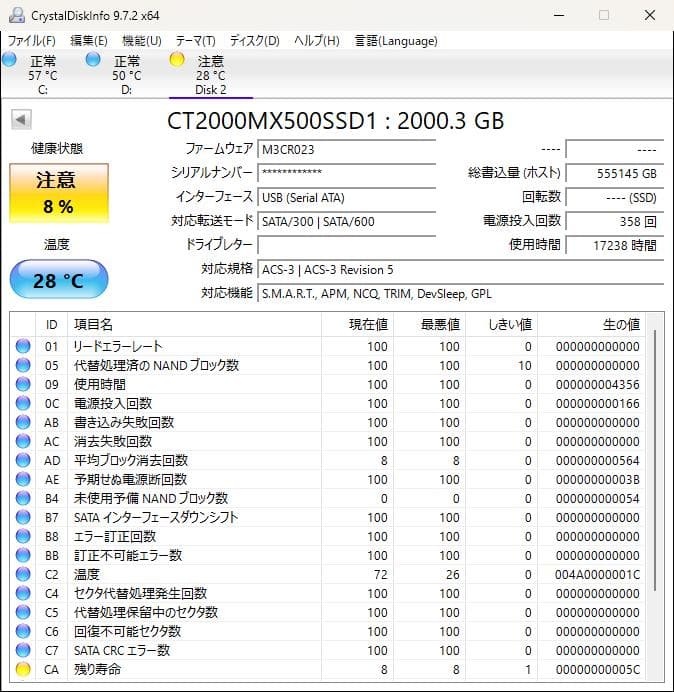Click the しきい値 column header
This screenshot has width=674, height=692.
[501, 325]
